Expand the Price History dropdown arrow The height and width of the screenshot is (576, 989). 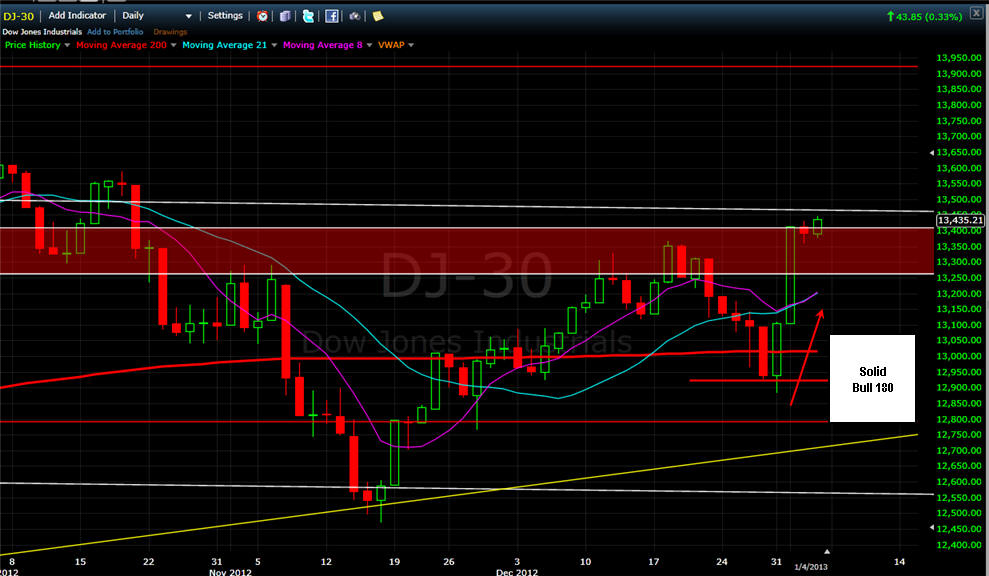(x=67, y=45)
